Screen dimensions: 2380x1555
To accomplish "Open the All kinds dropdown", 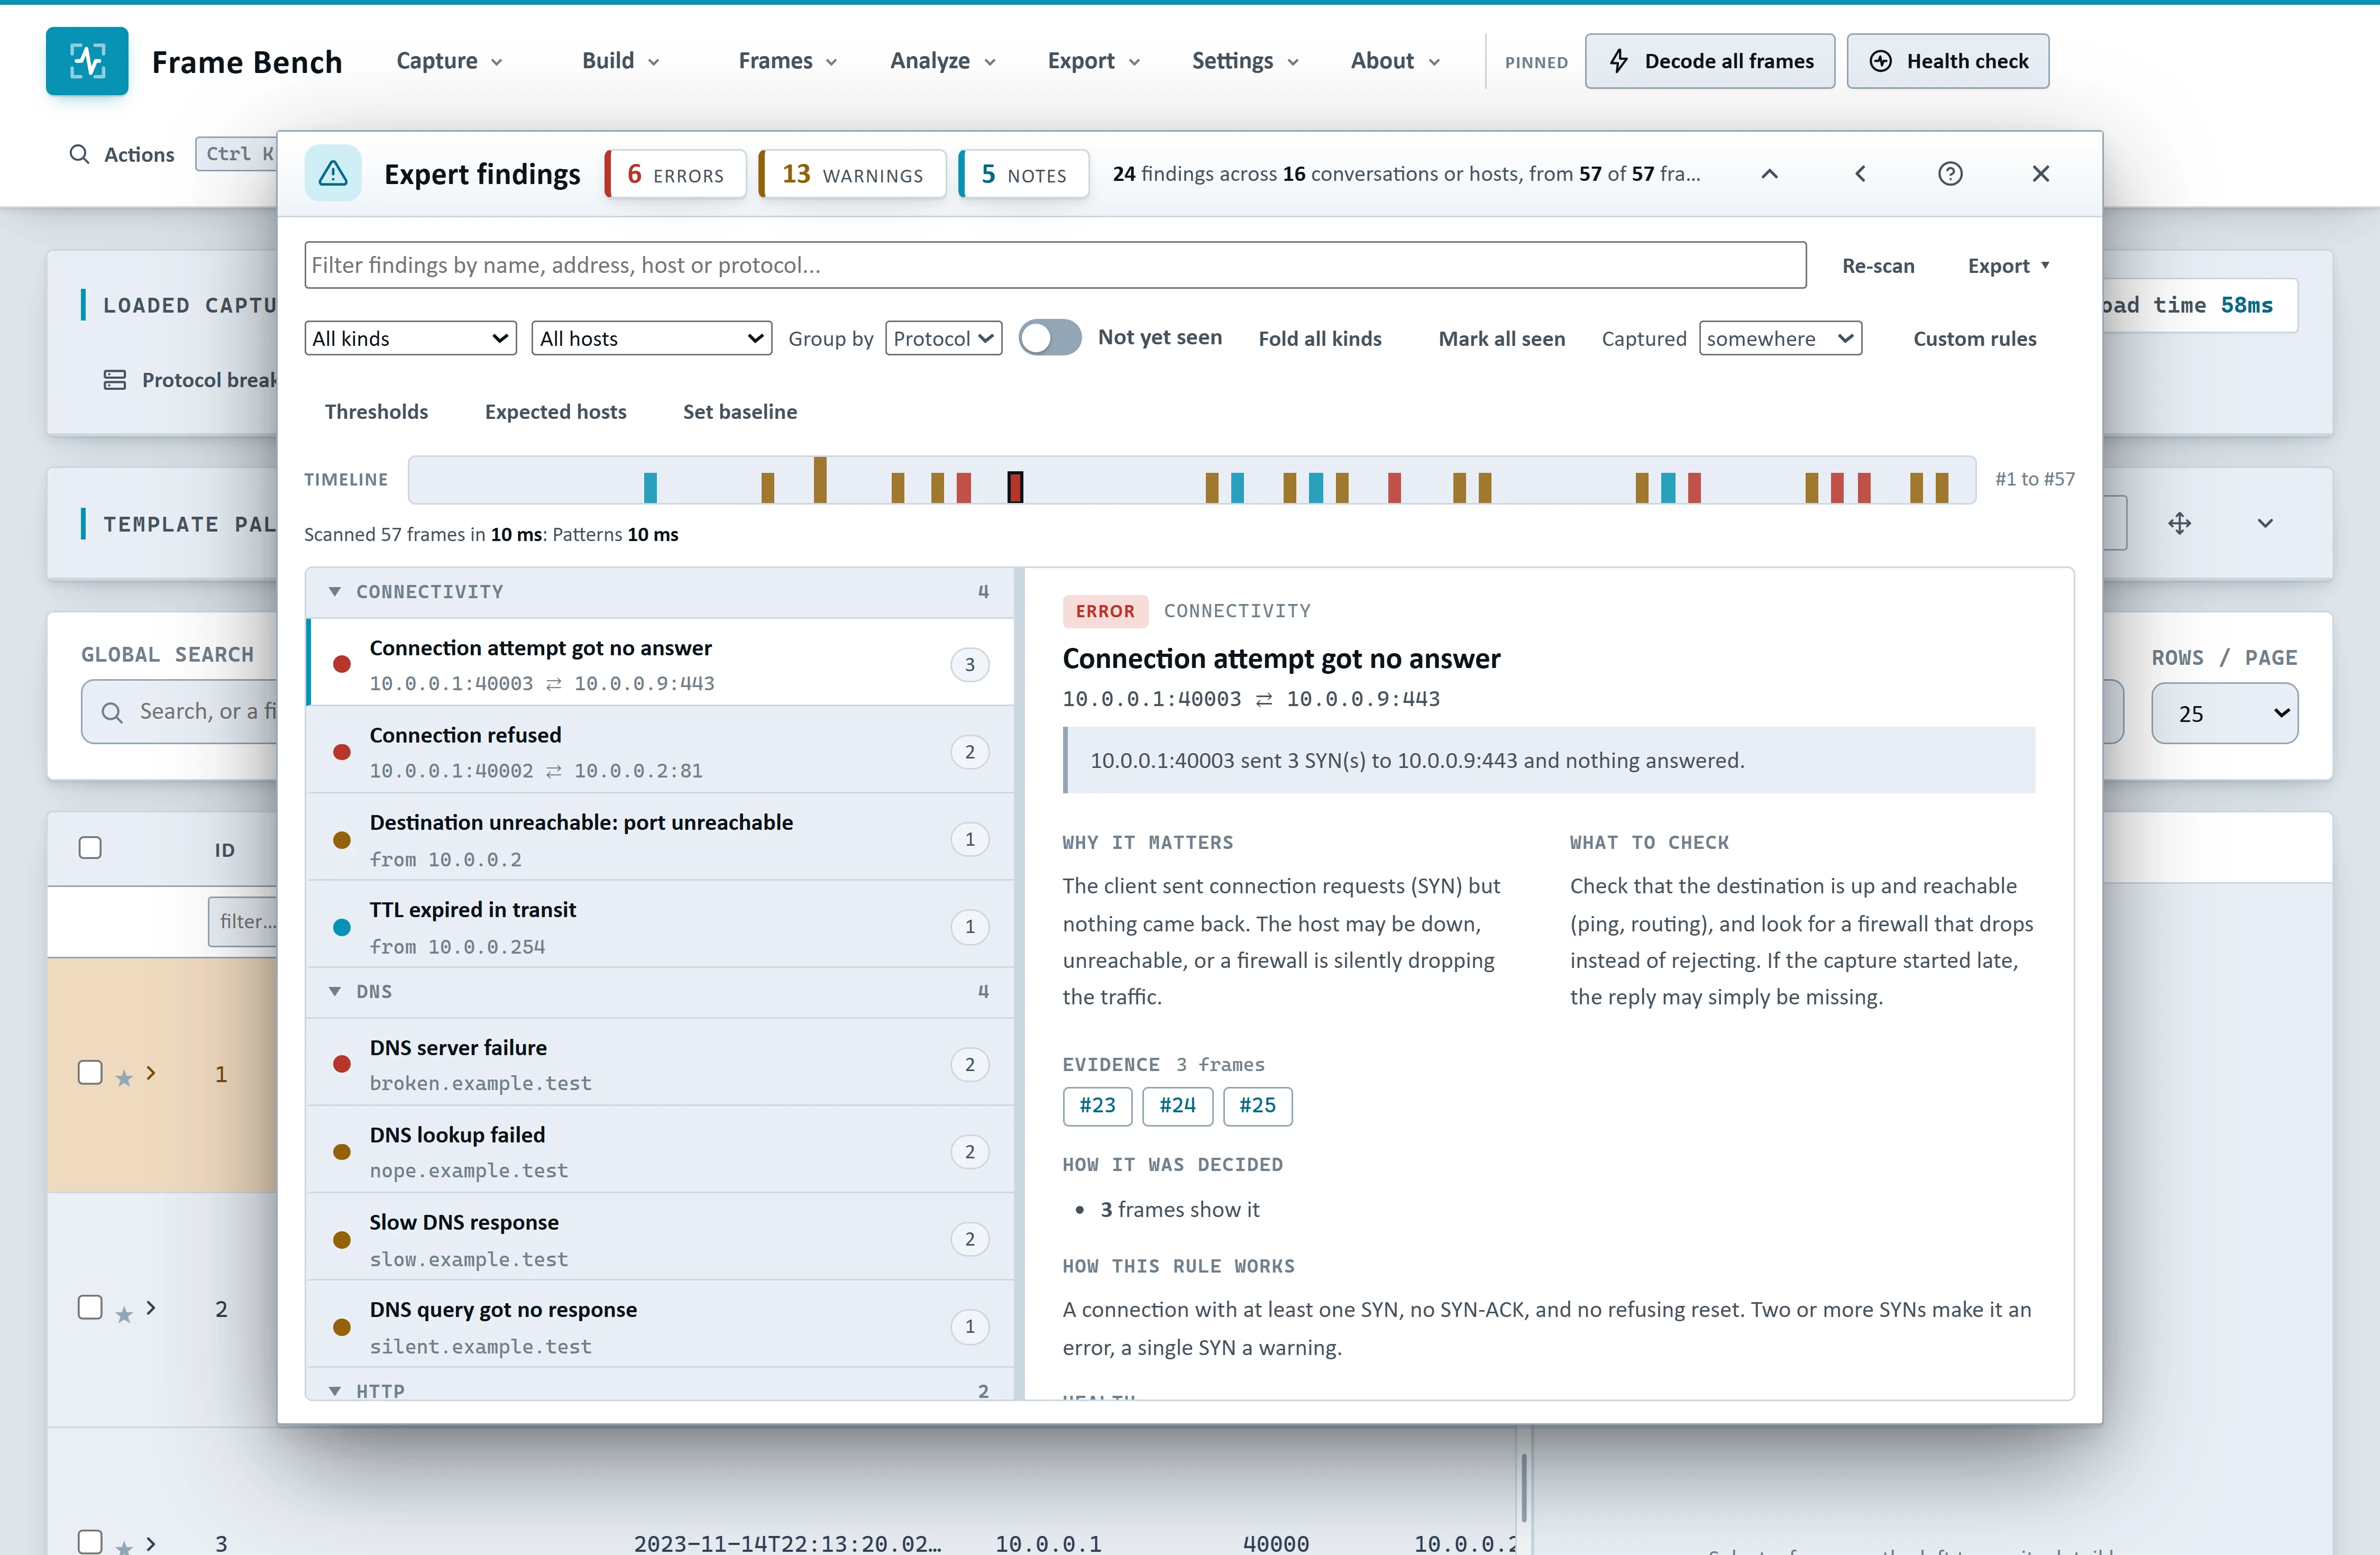I will (x=410, y=338).
